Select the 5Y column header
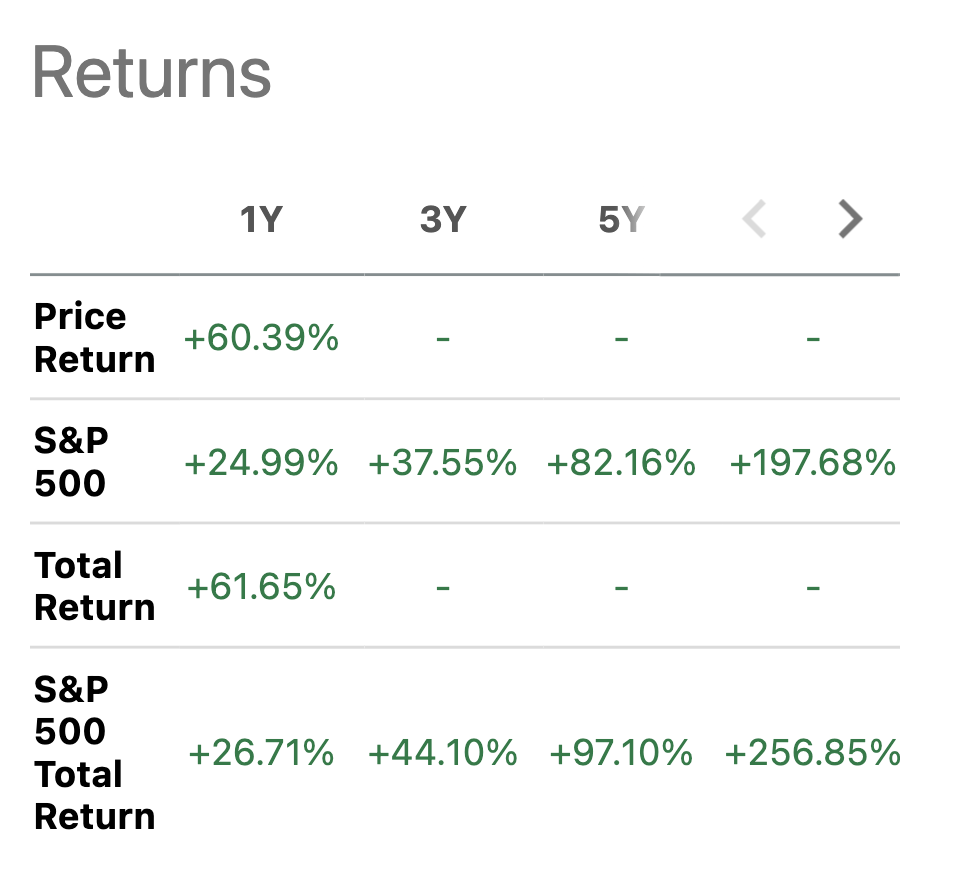The image size is (956, 884). 622,218
